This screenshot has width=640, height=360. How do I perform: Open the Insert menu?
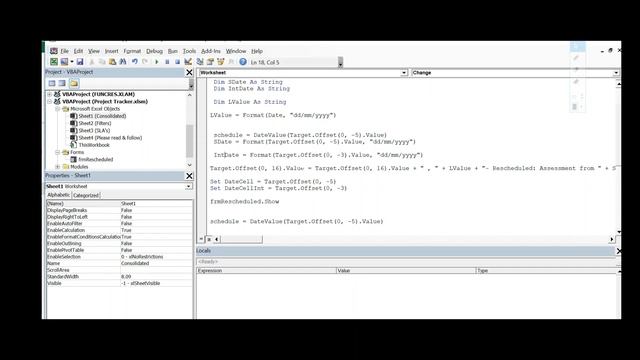coord(111,51)
